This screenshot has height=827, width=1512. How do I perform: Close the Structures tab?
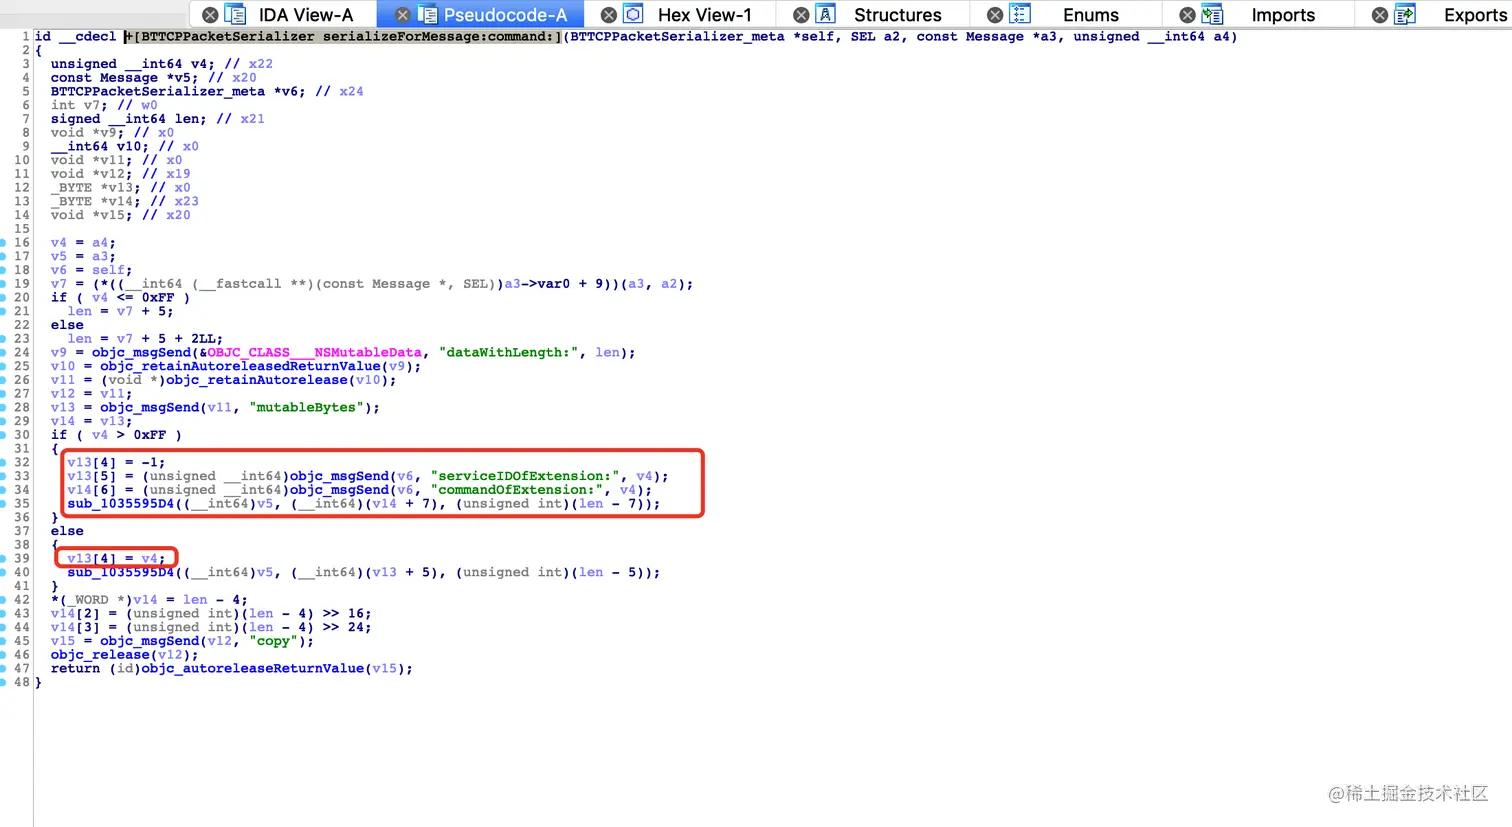(x=801, y=15)
